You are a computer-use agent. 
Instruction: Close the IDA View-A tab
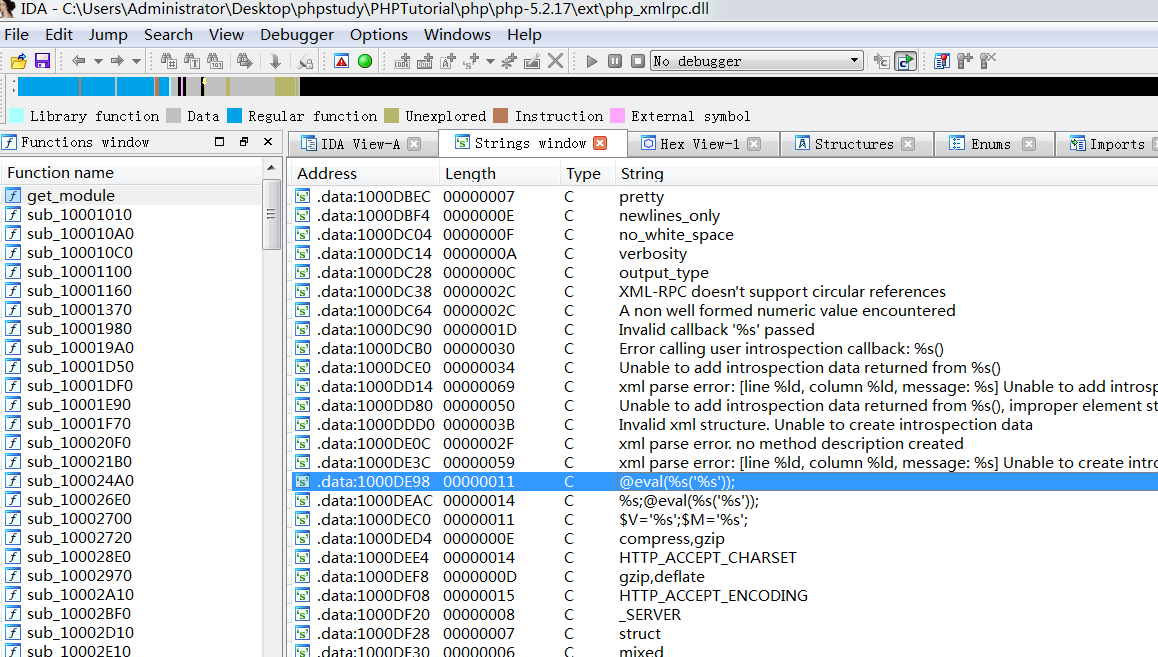414,144
